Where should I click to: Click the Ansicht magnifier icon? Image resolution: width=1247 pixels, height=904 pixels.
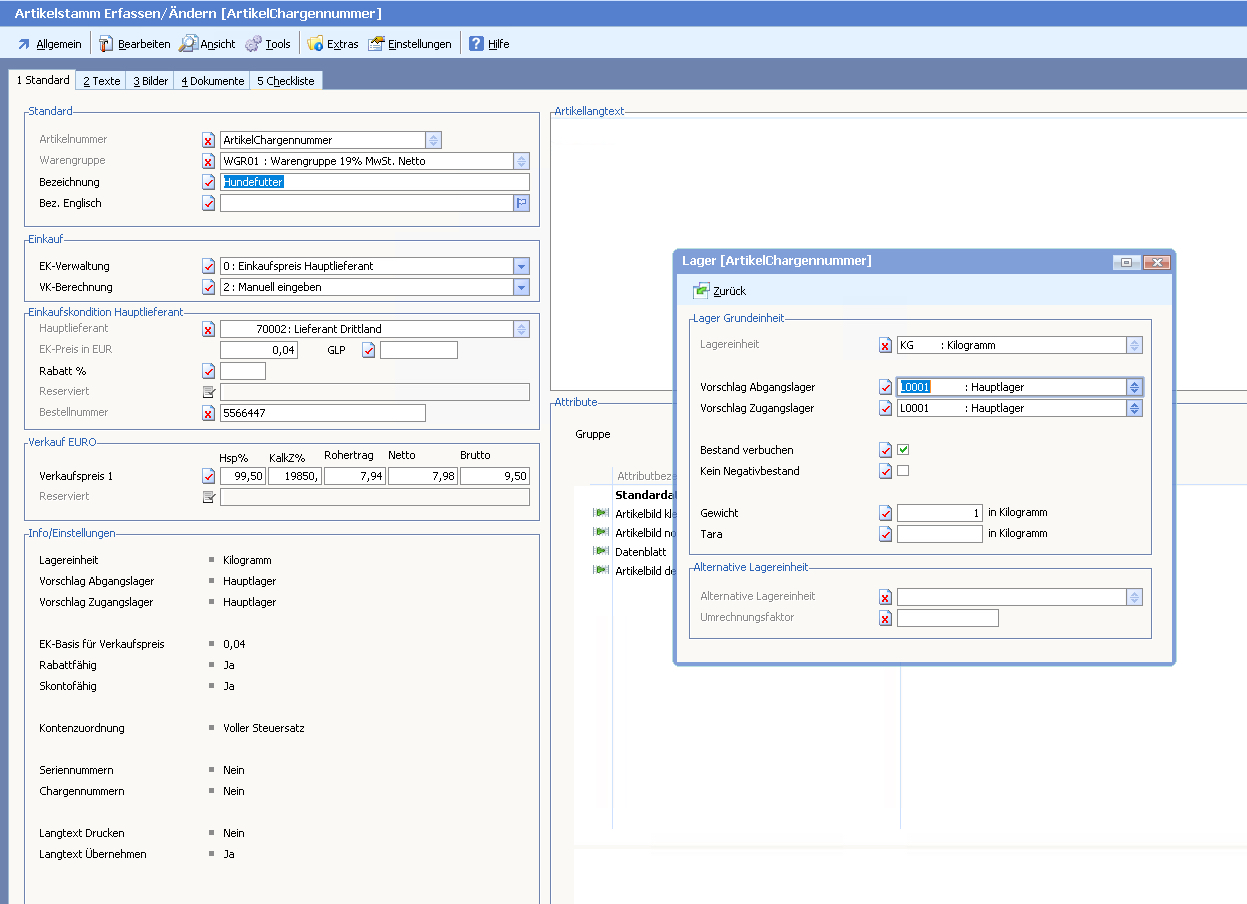(x=188, y=44)
